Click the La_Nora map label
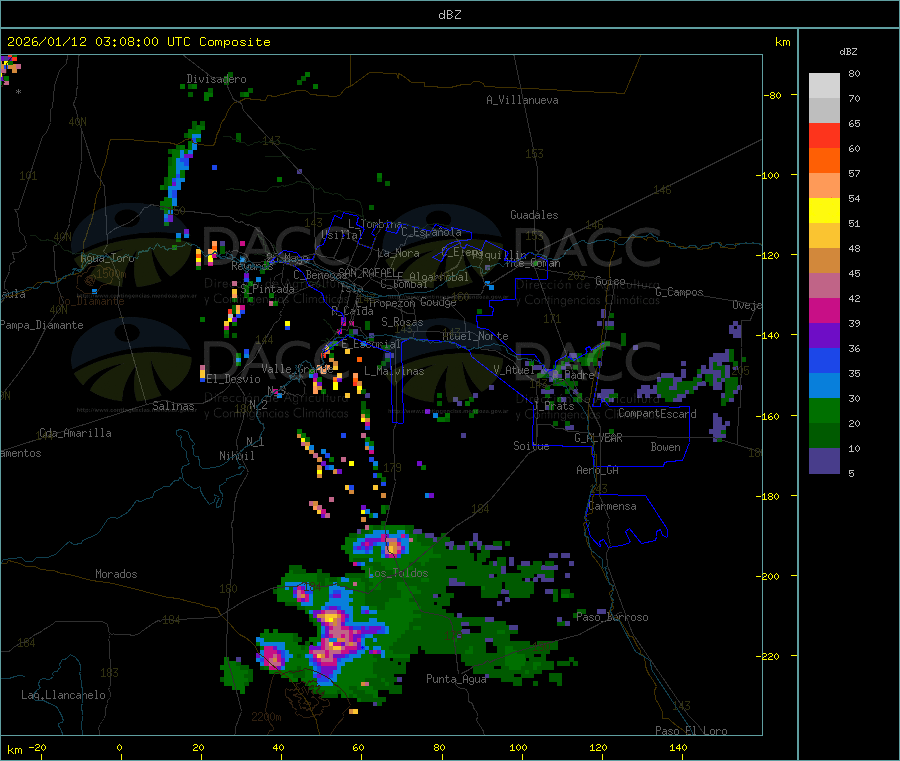The height and width of the screenshot is (761, 900). coord(398,253)
